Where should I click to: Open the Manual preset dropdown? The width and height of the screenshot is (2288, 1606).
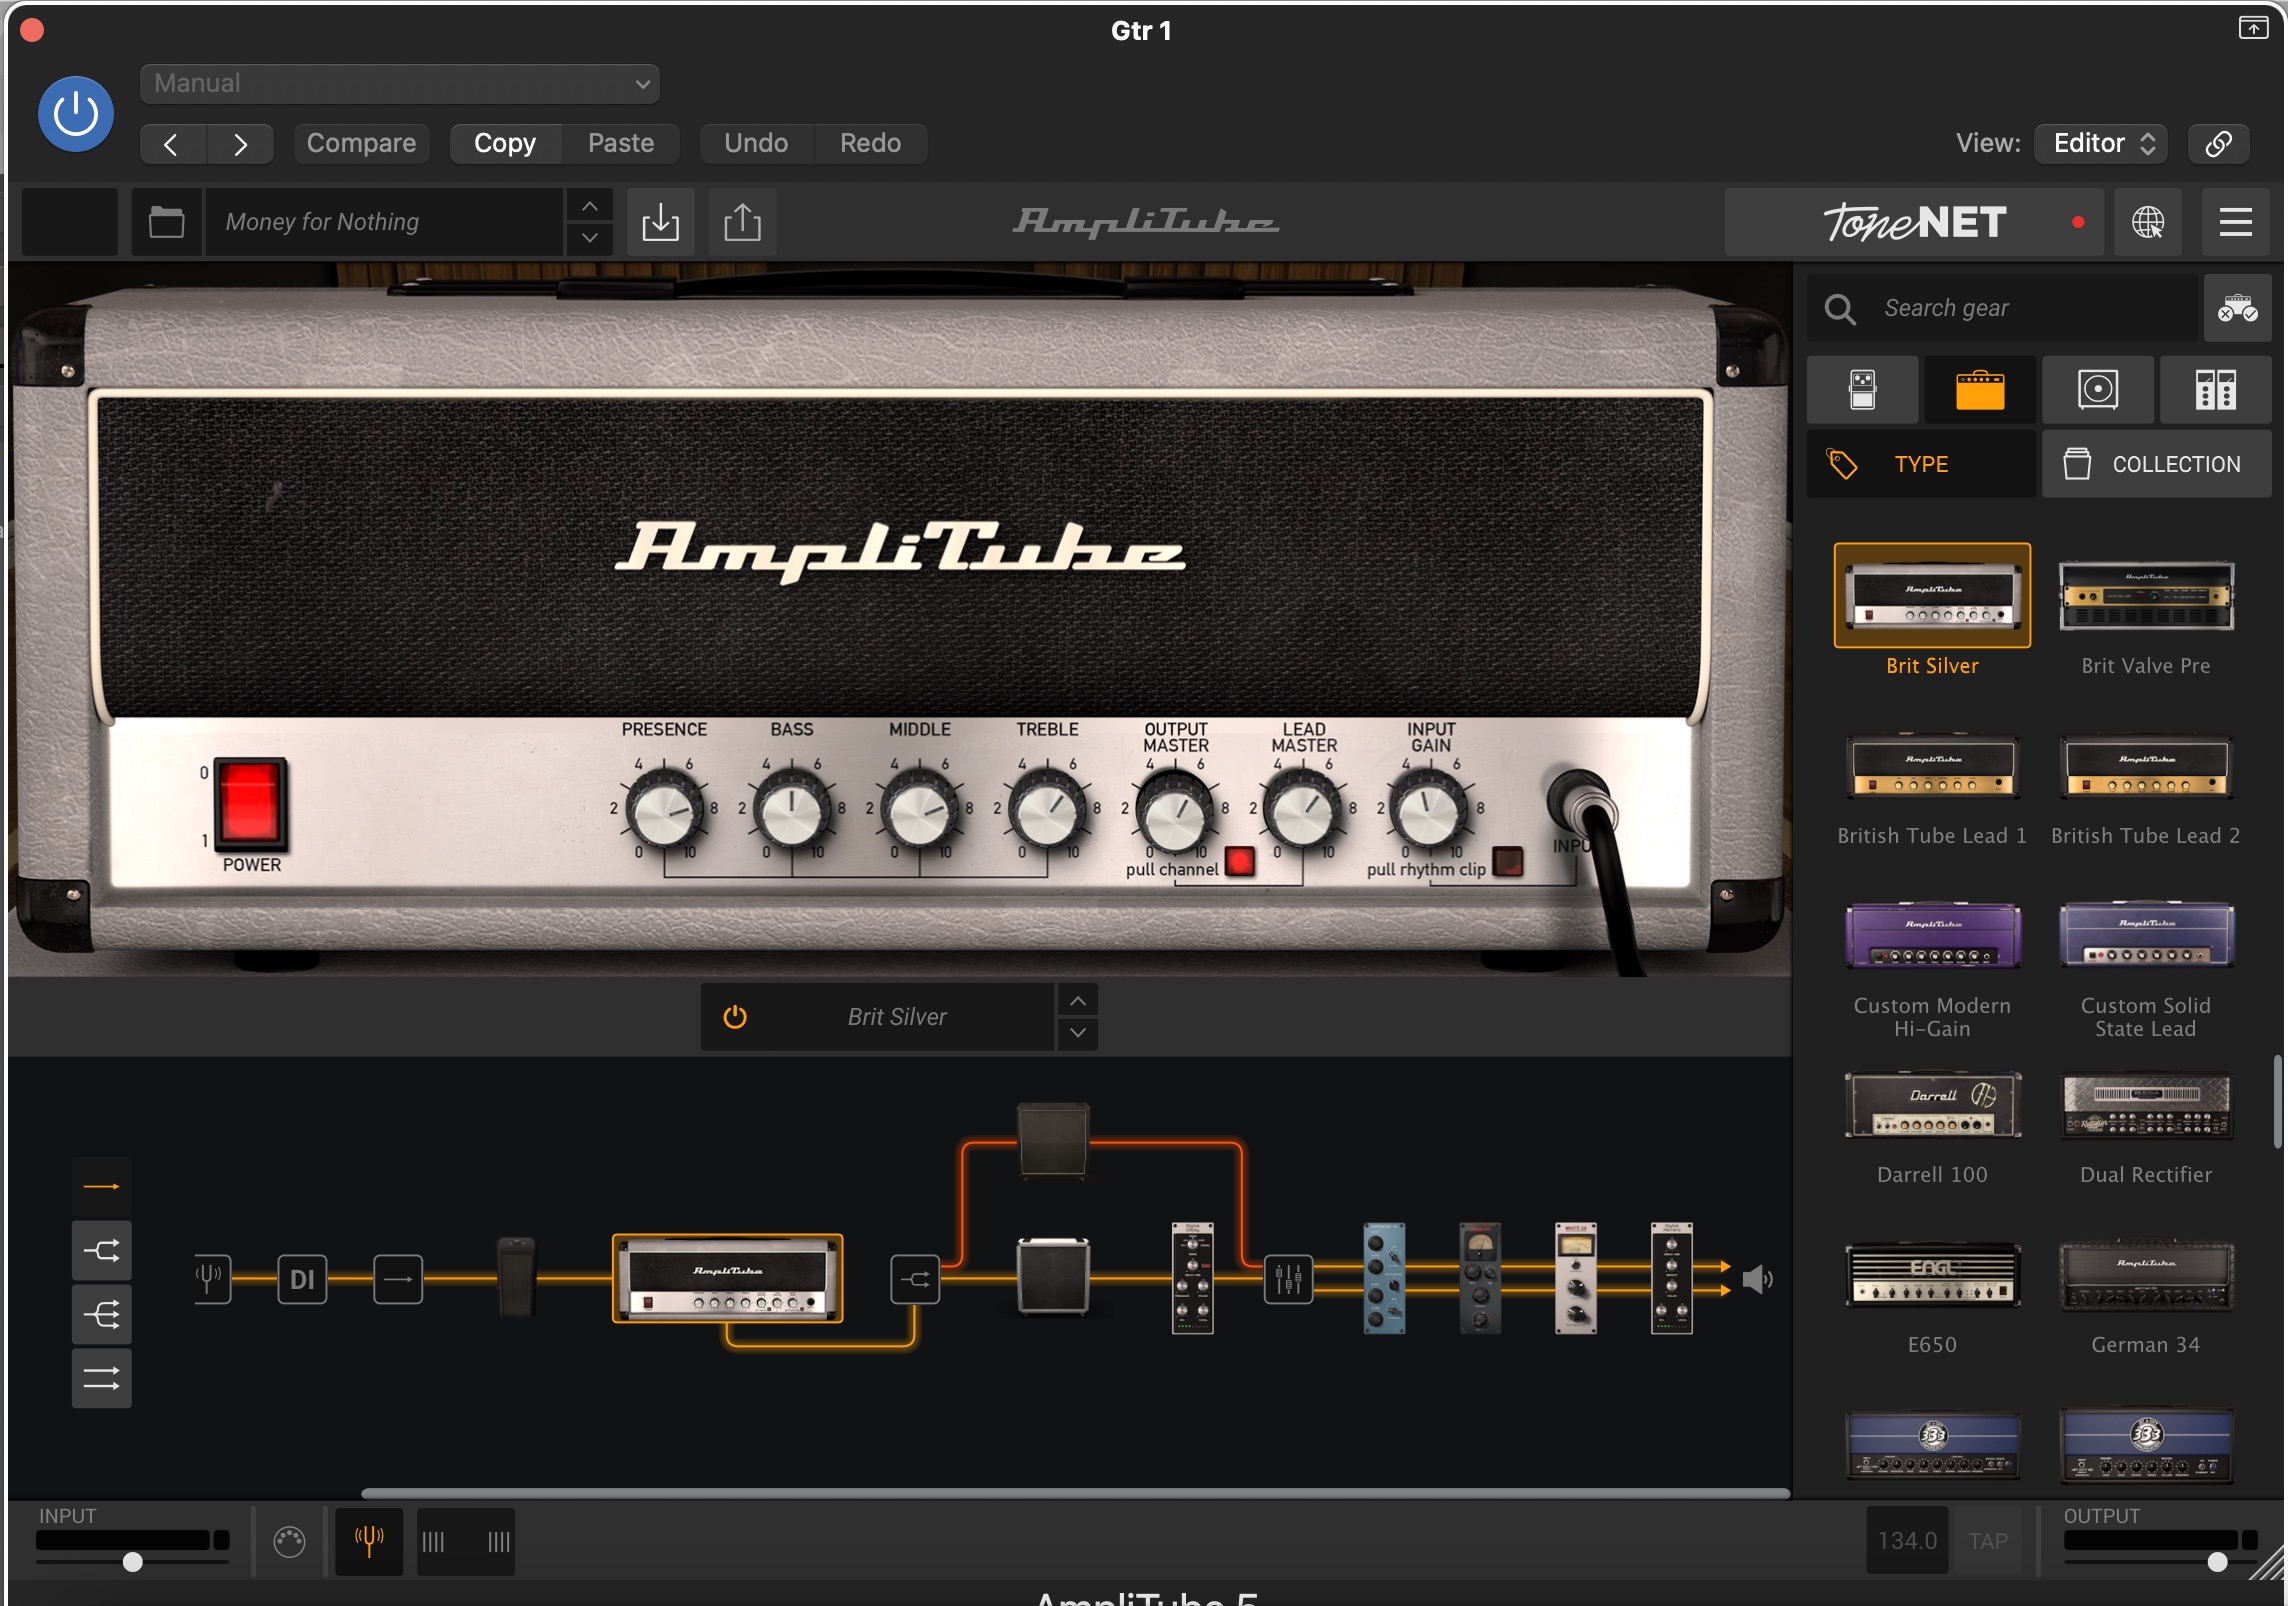click(400, 83)
